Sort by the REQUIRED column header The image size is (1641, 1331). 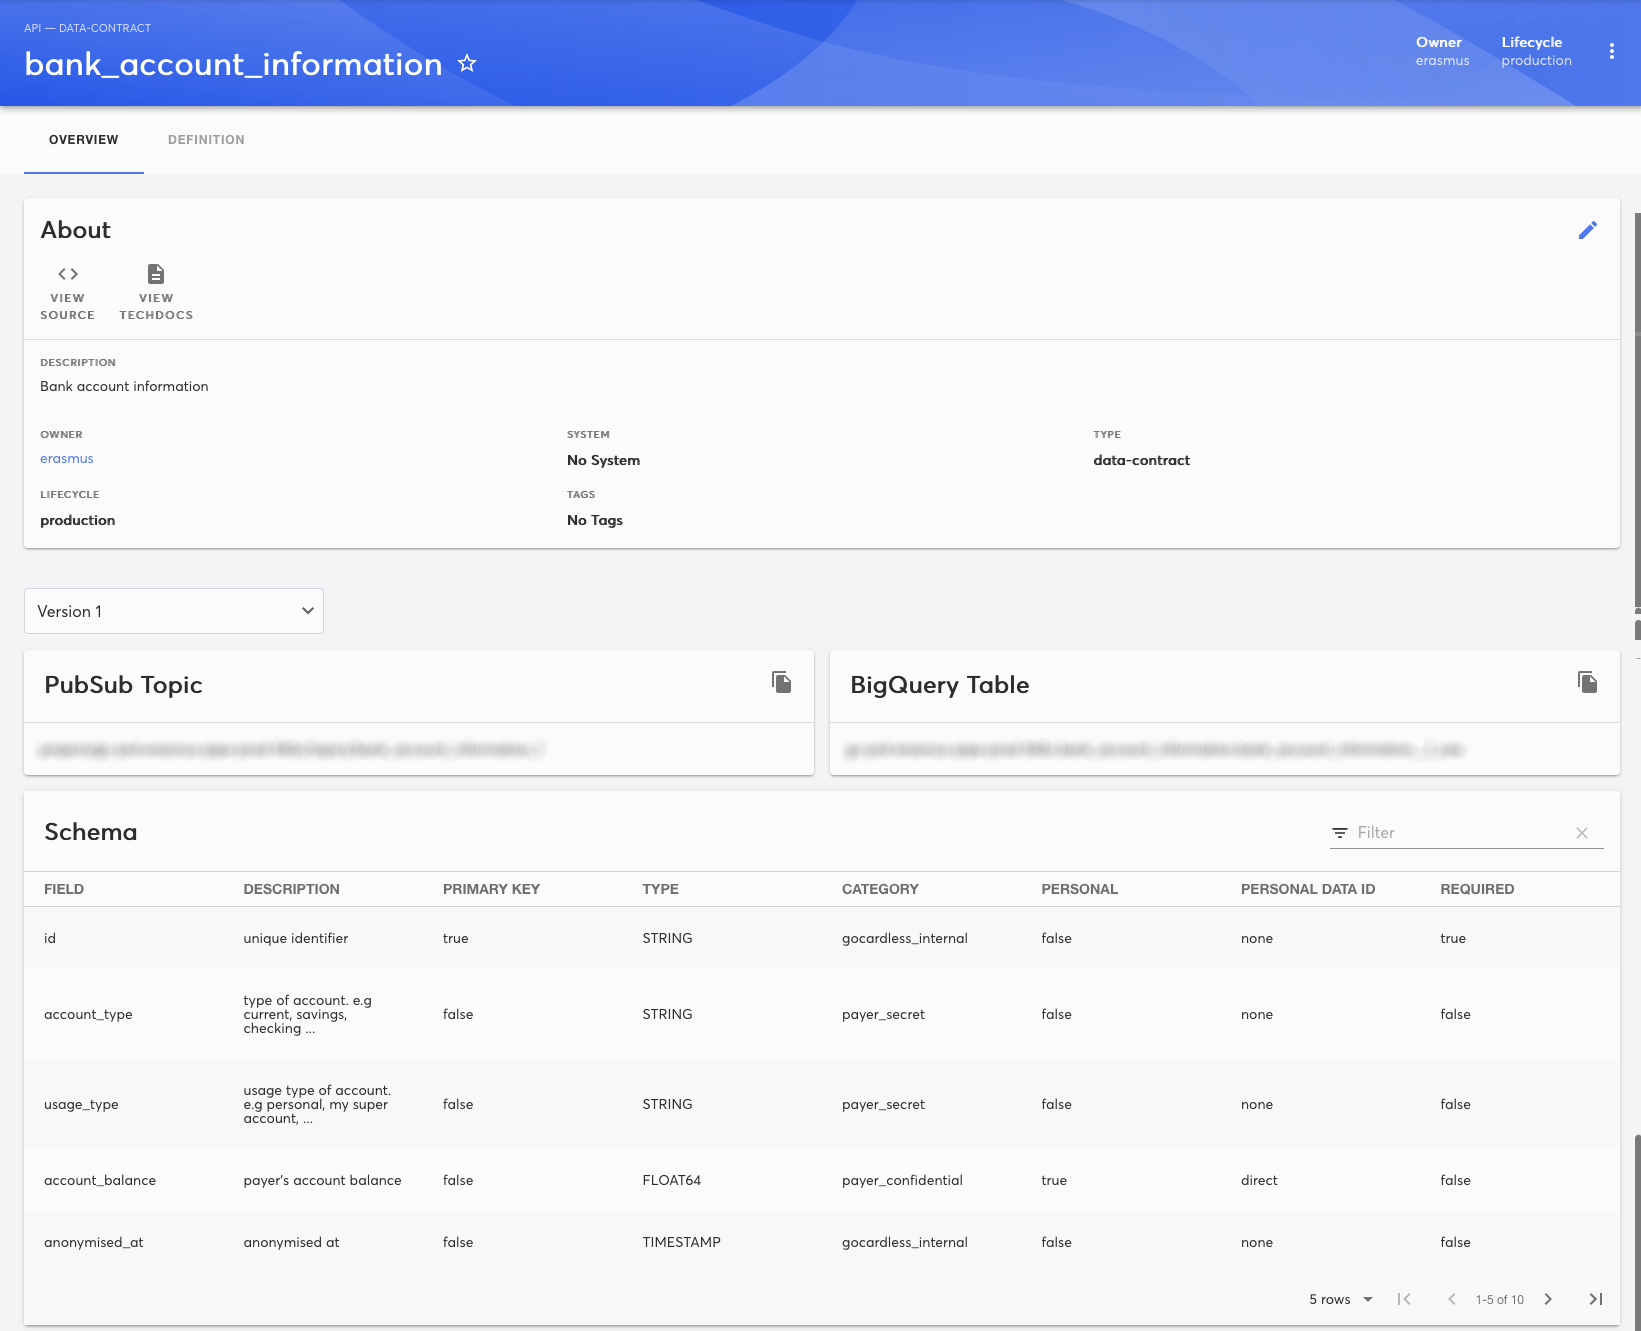point(1477,889)
